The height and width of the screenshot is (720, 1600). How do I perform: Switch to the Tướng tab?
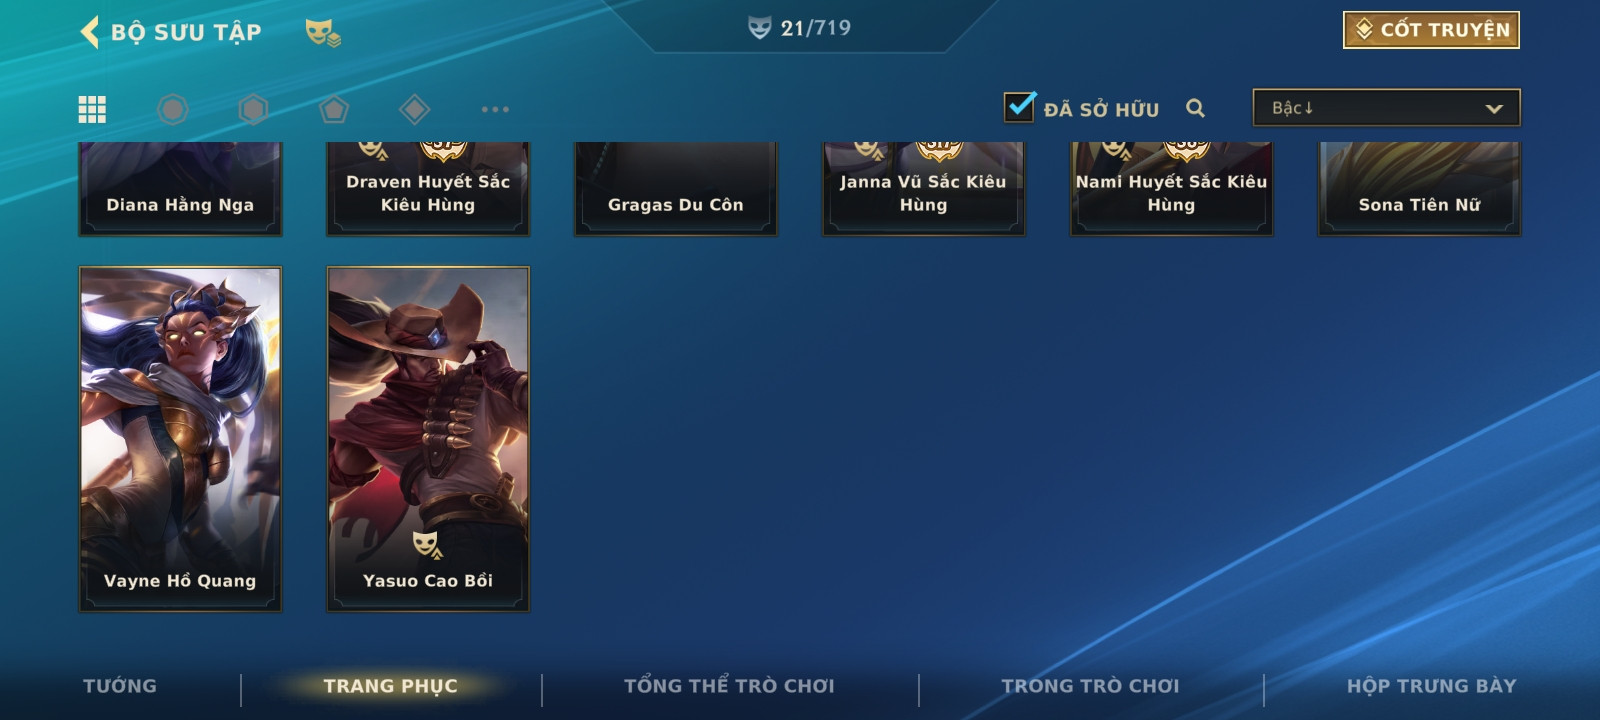[x=120, y=686]
